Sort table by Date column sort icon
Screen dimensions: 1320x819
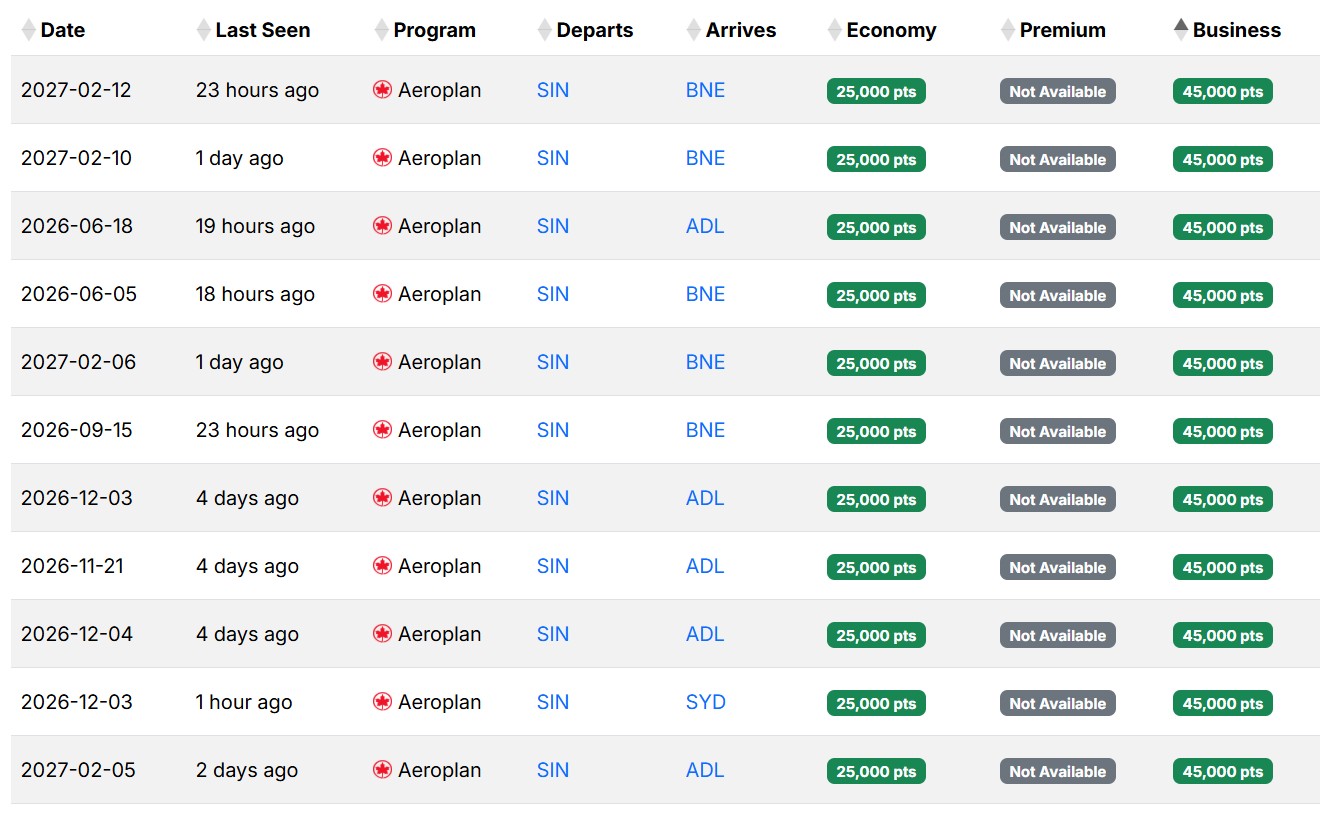(x=29, y=30)
